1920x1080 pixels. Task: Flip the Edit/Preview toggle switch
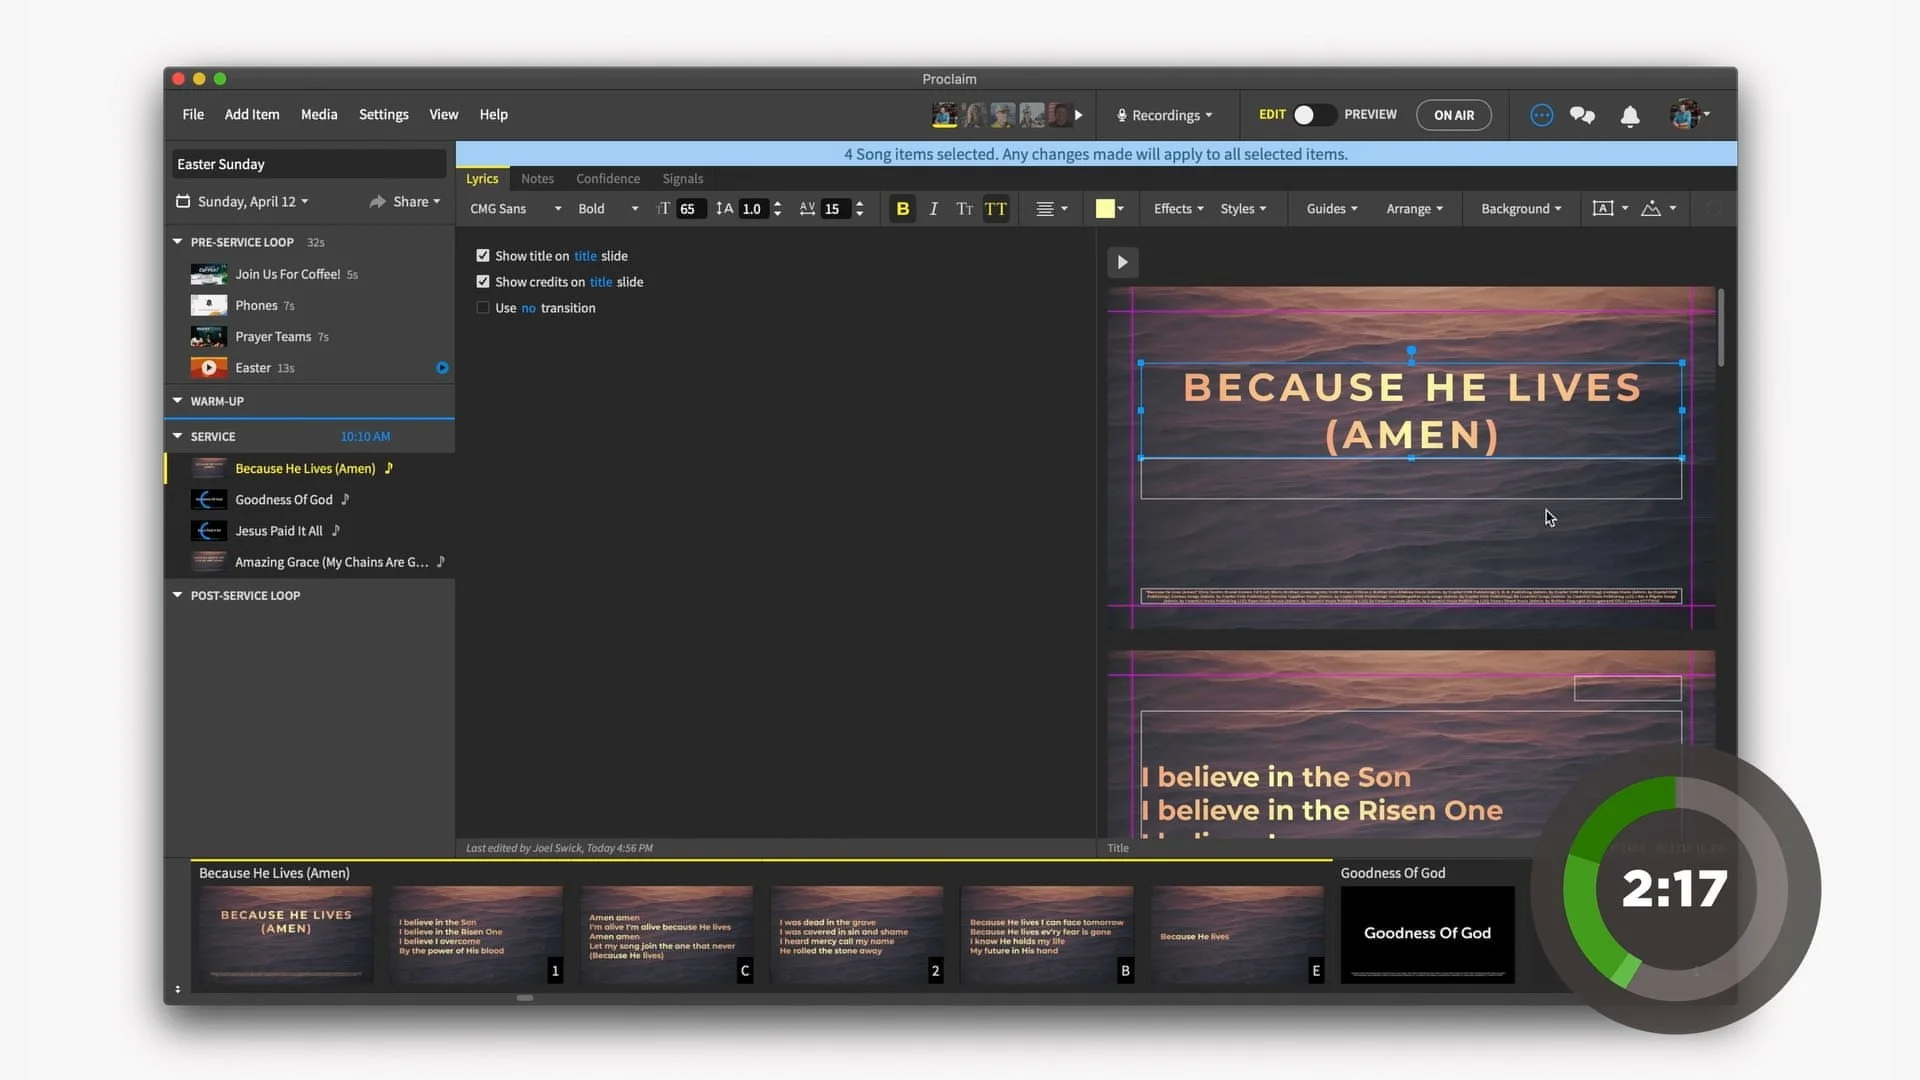click(x=1313, y=115)
